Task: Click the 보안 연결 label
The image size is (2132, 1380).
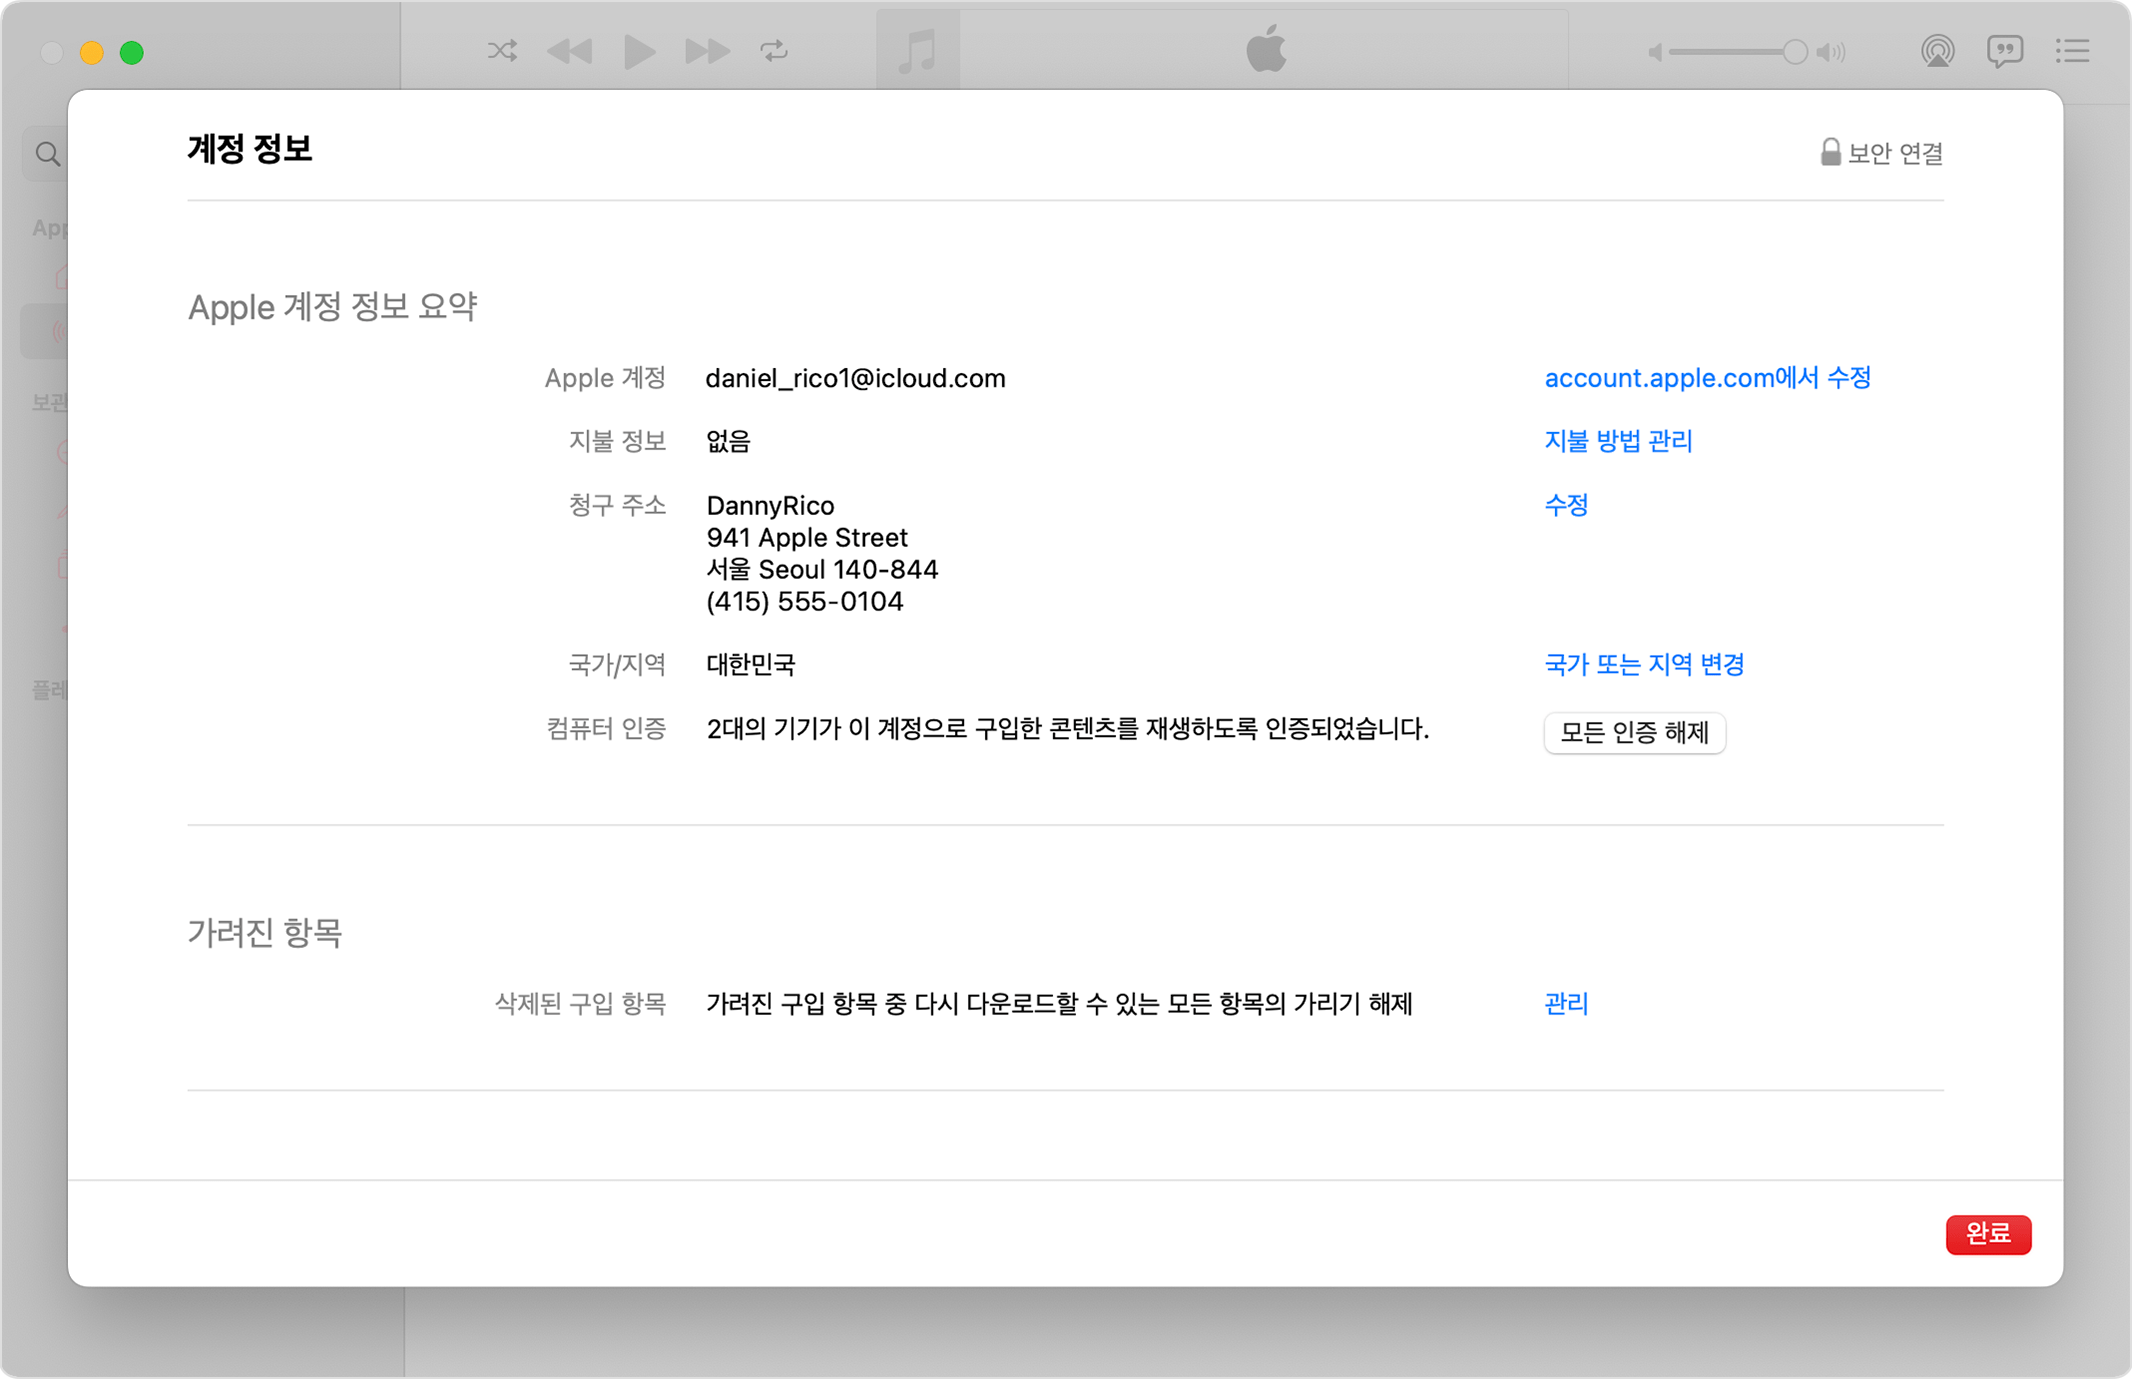Action: (1895, 153)
